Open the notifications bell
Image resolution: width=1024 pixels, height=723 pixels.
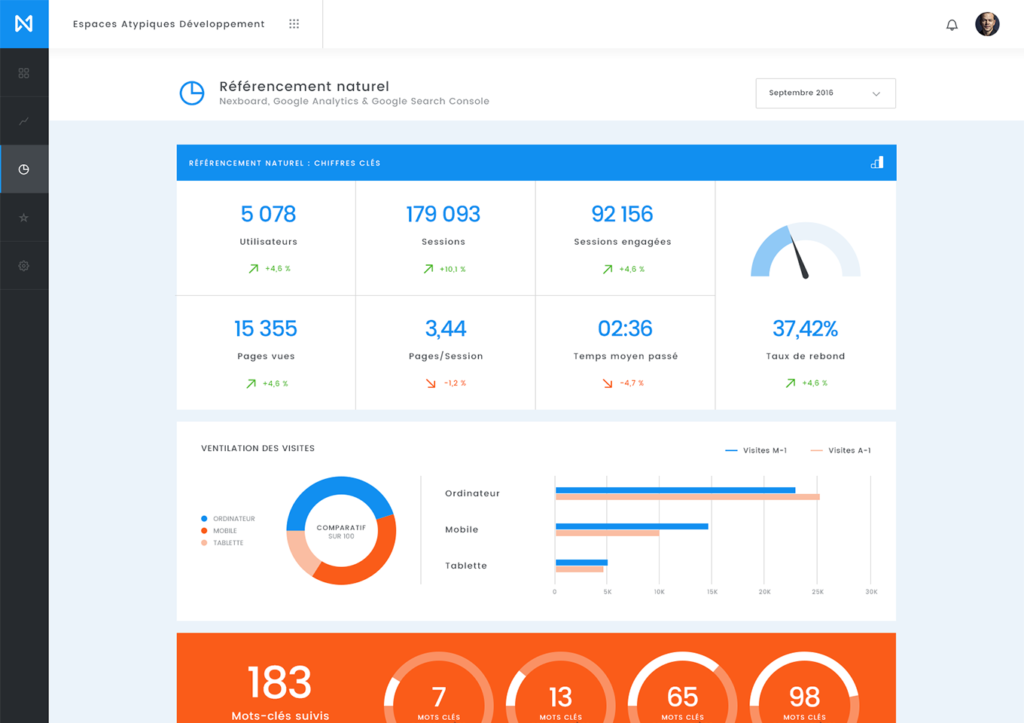pyautogui.click(x=953, y=23)
